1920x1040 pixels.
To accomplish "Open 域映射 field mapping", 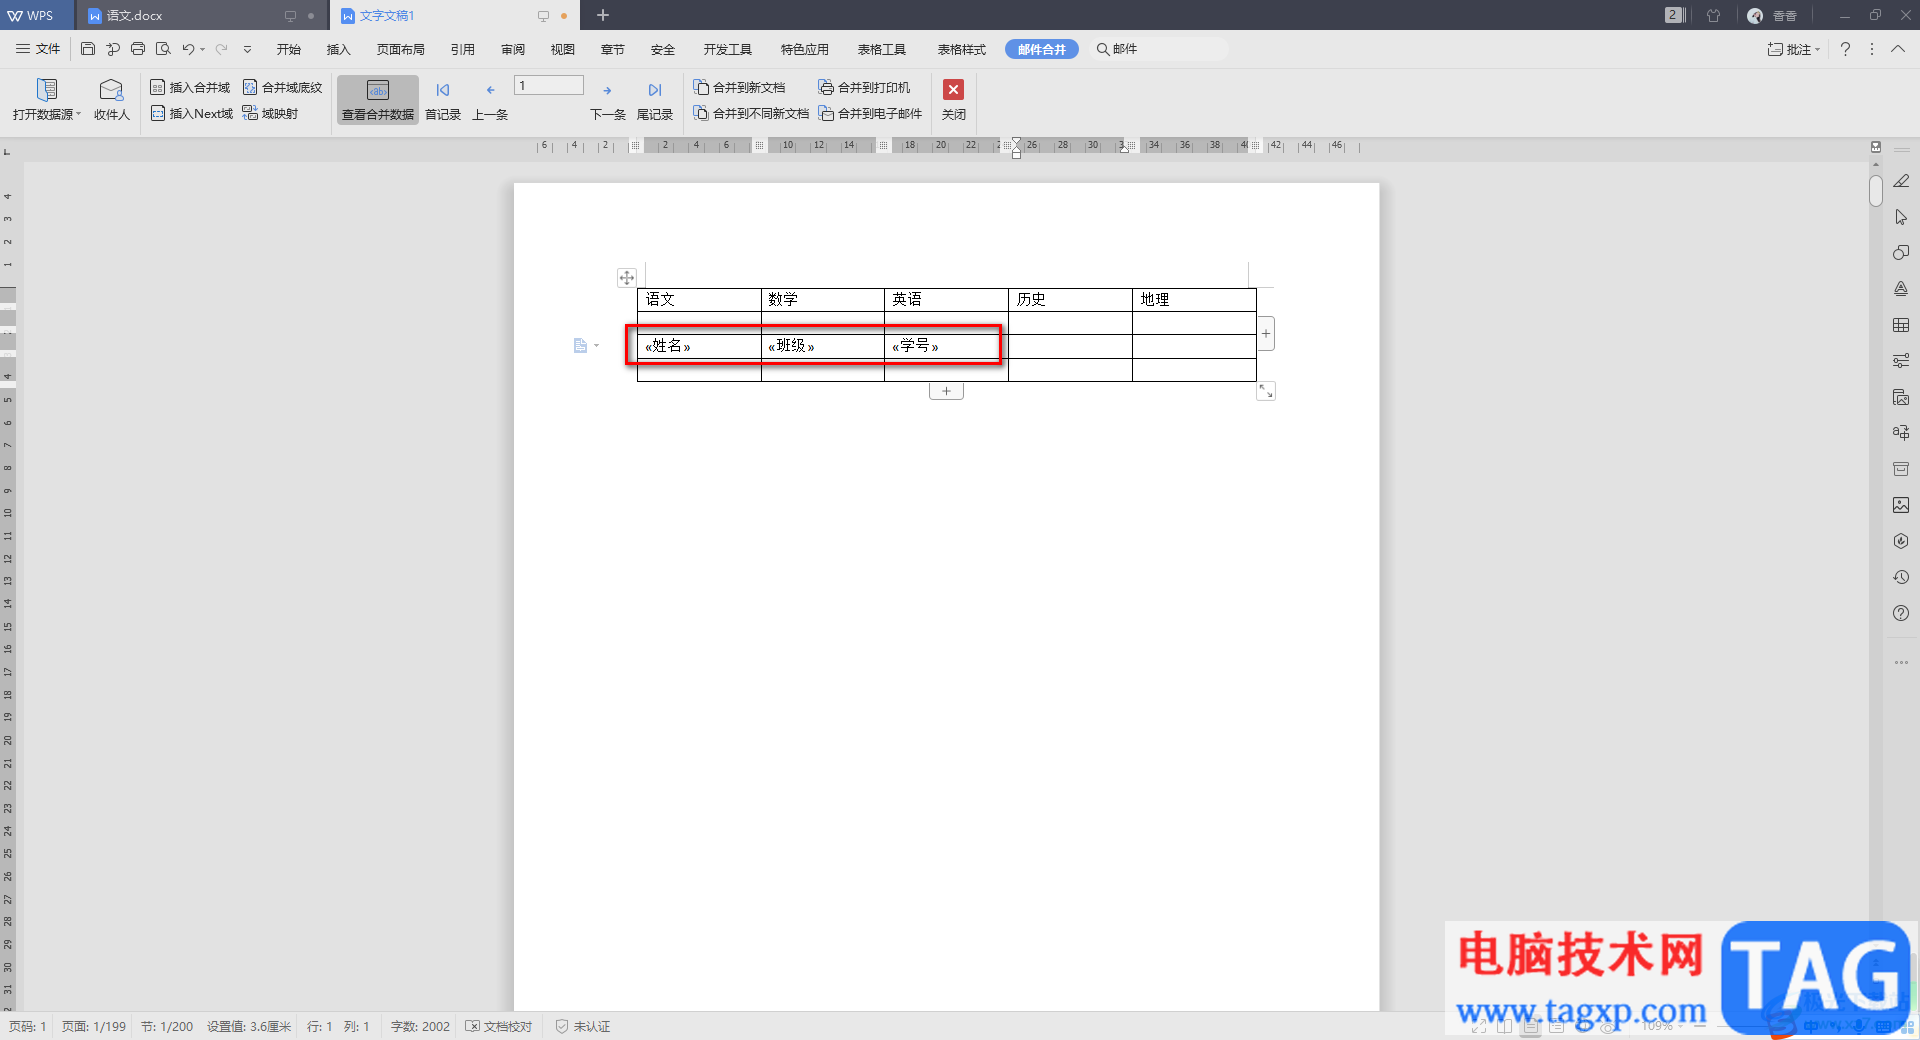I will (x=270, y=113).
